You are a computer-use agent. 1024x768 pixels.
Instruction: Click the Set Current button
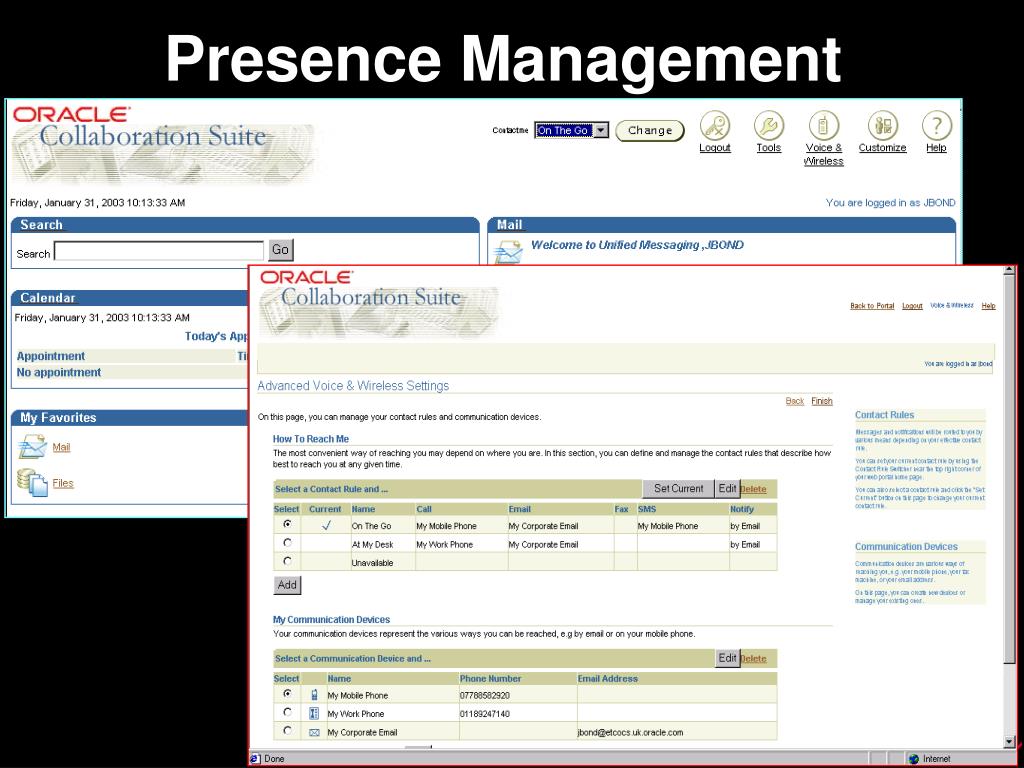[679, 488]
